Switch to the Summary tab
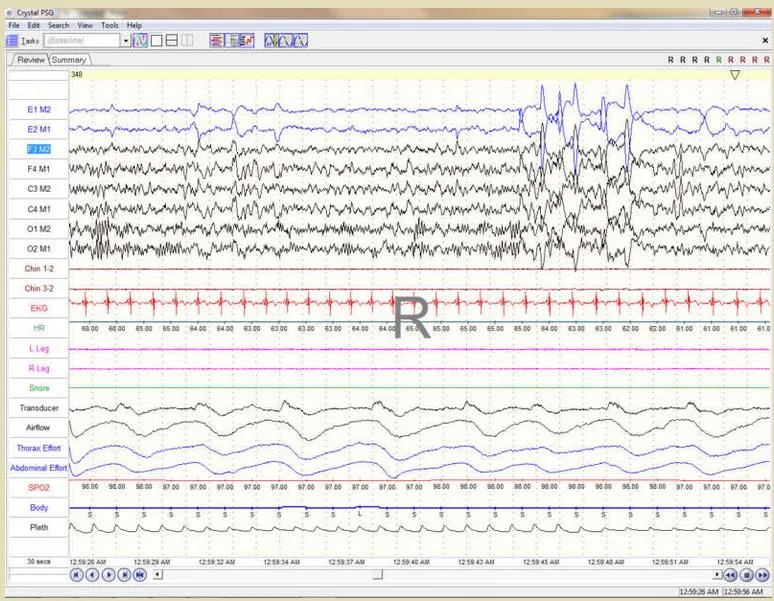 [x=69, y=60]
